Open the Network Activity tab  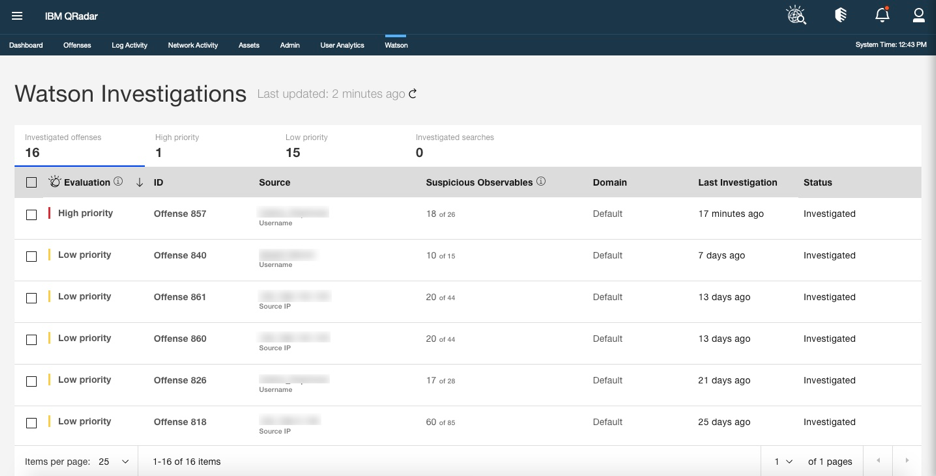point(193,45)
